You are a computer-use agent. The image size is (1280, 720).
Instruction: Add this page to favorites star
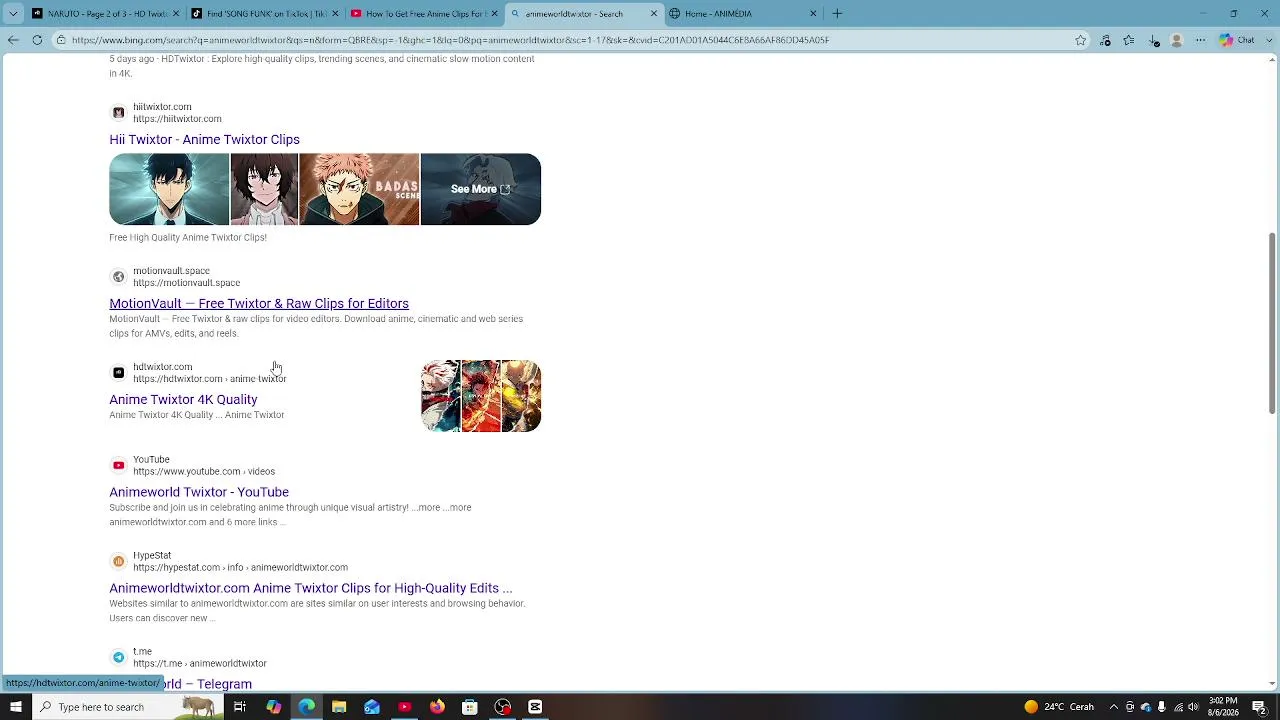1081,40
